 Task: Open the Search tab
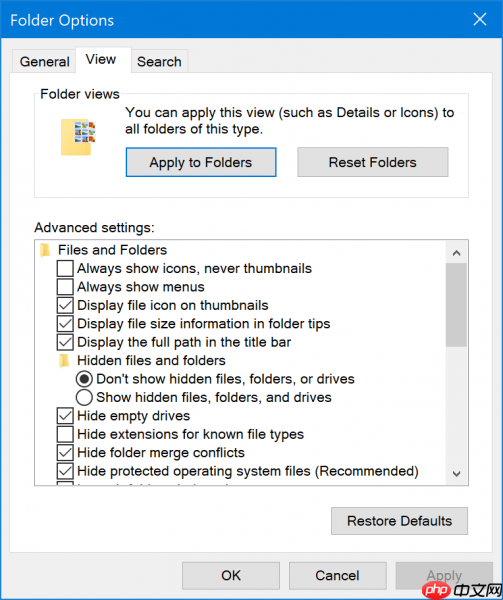pyautogui.click(x=159, y=61)
